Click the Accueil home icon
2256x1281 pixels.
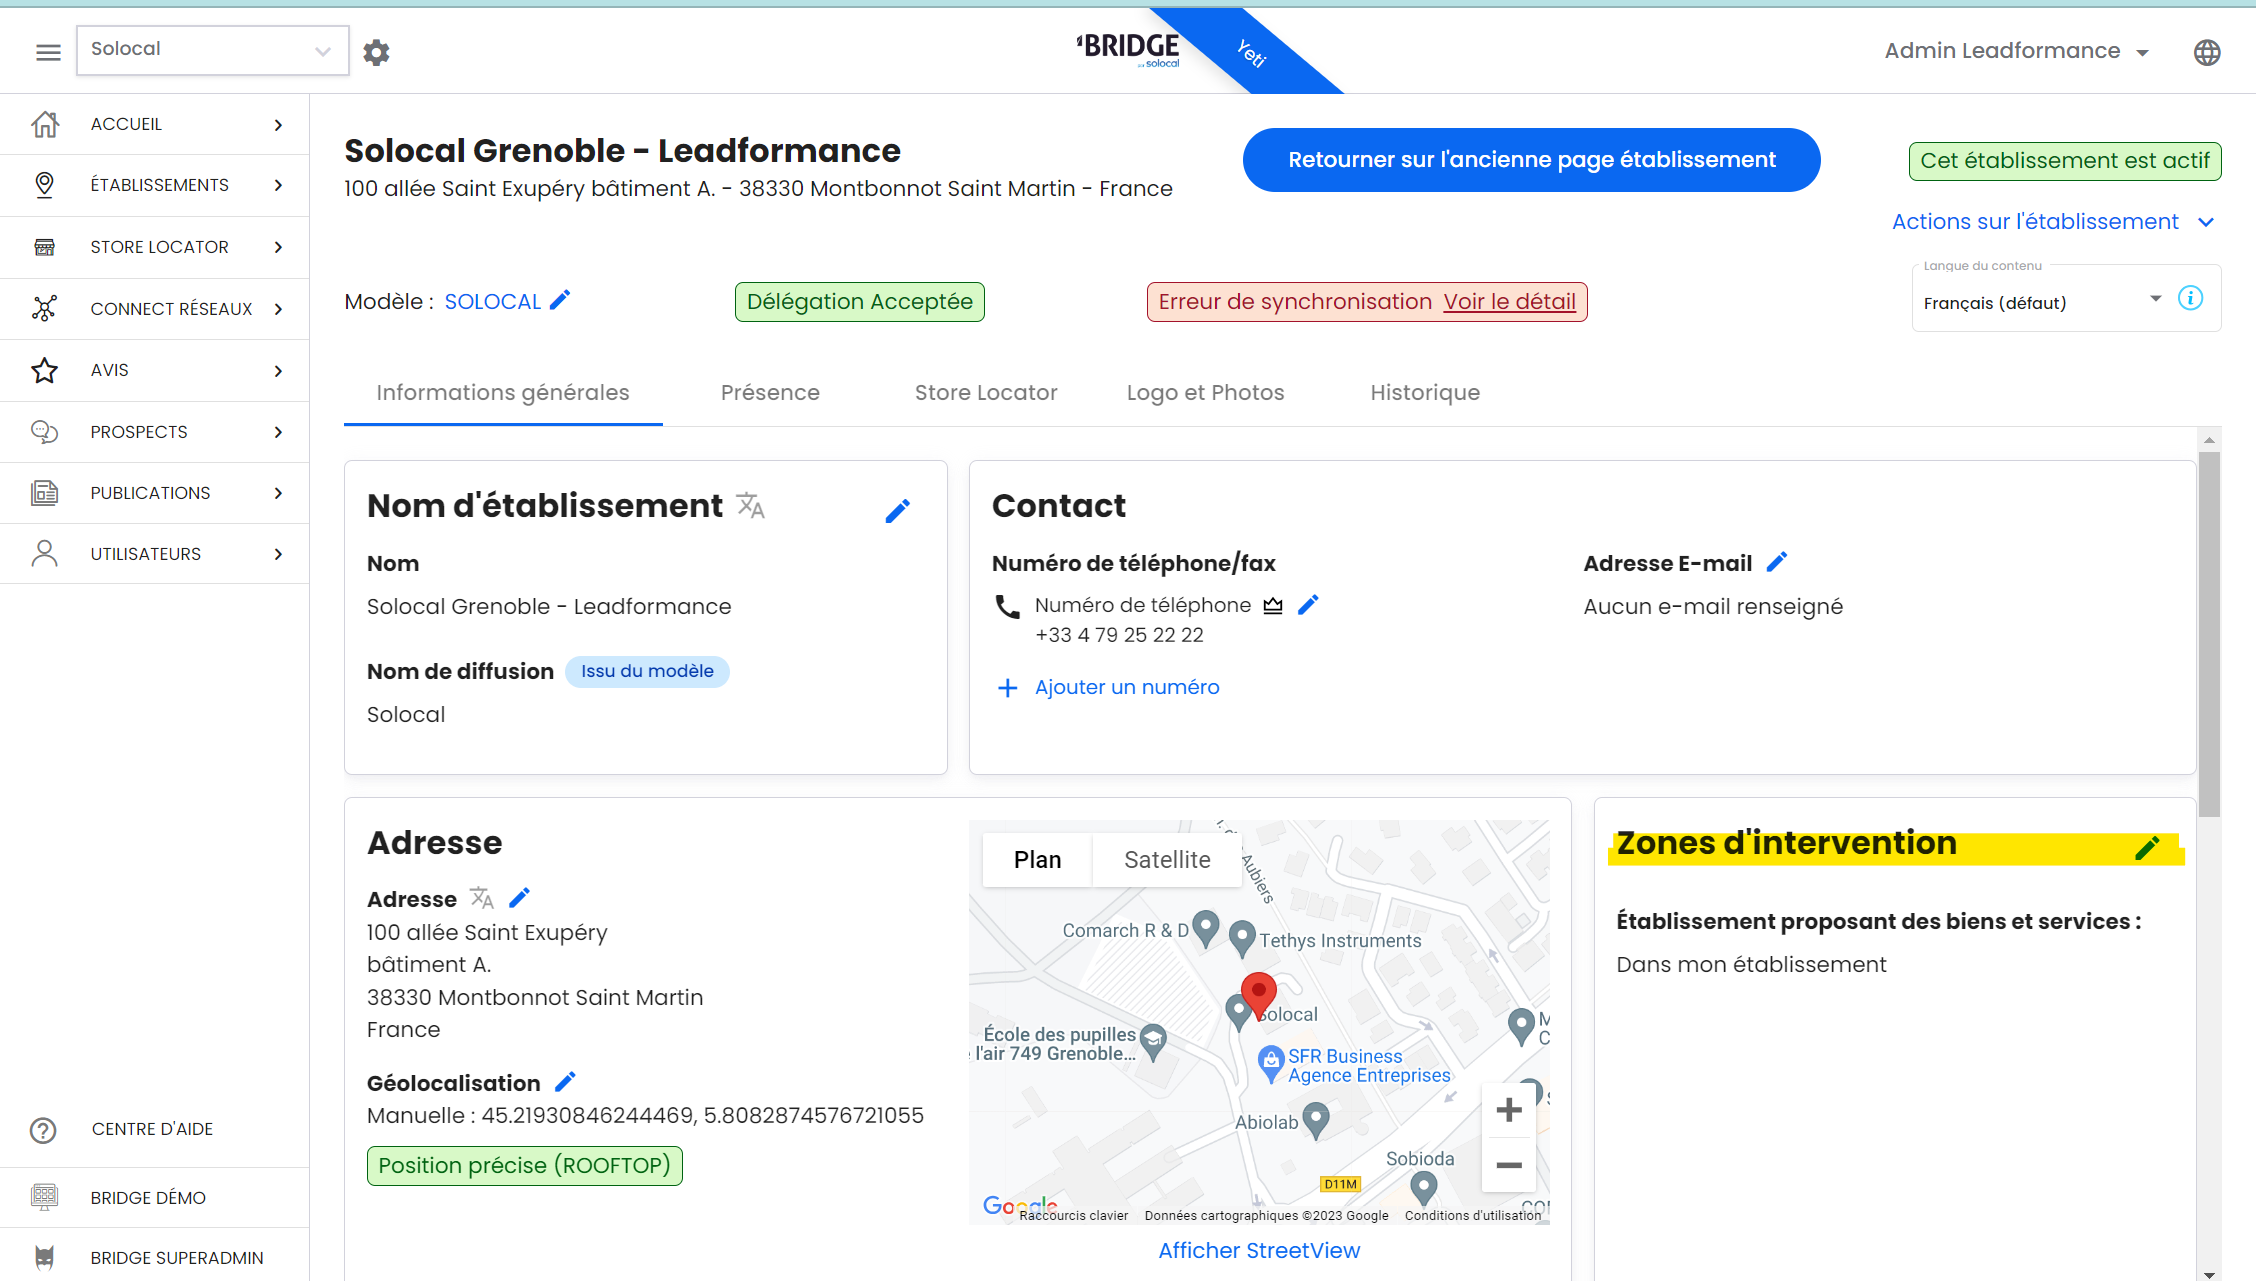44,124
